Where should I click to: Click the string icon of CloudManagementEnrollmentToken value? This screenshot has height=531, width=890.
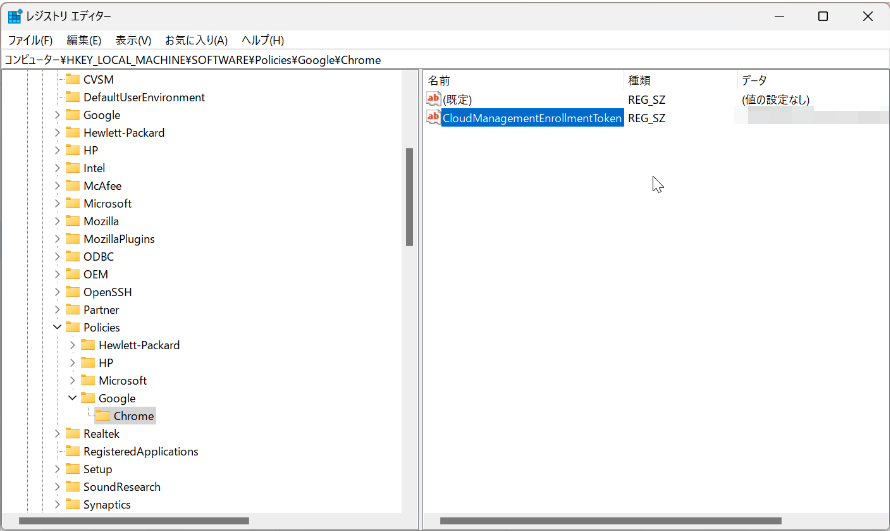click(x=433, y=118)
